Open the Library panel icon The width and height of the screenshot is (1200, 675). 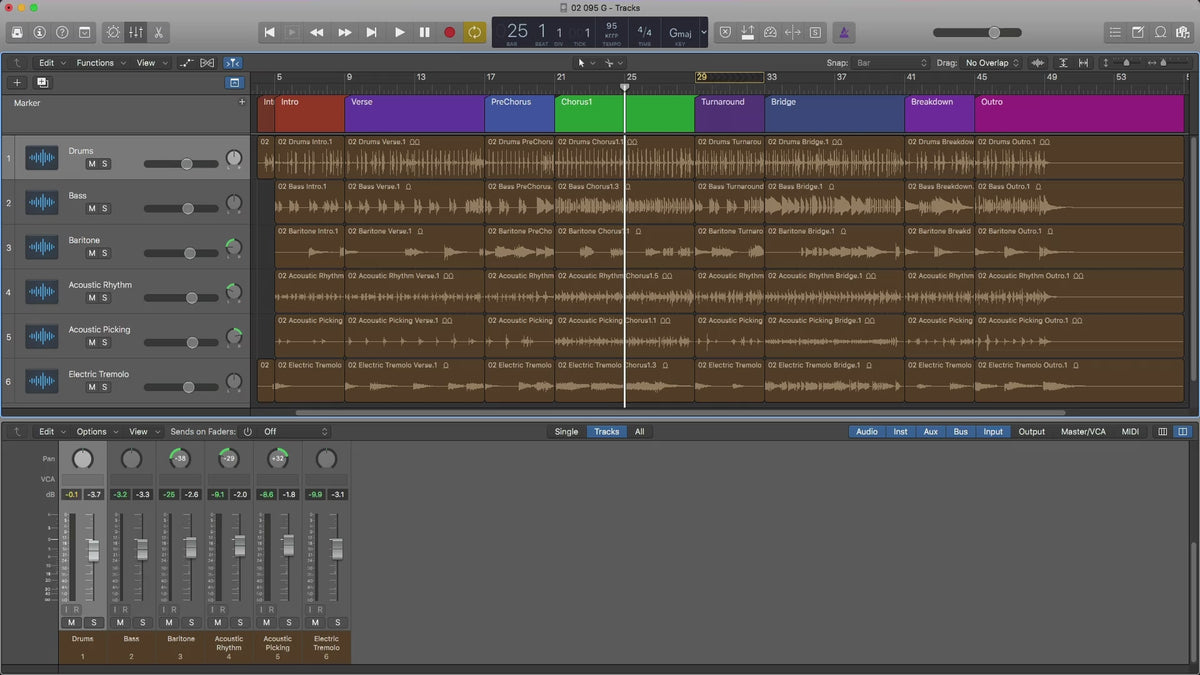click(17, 32)
